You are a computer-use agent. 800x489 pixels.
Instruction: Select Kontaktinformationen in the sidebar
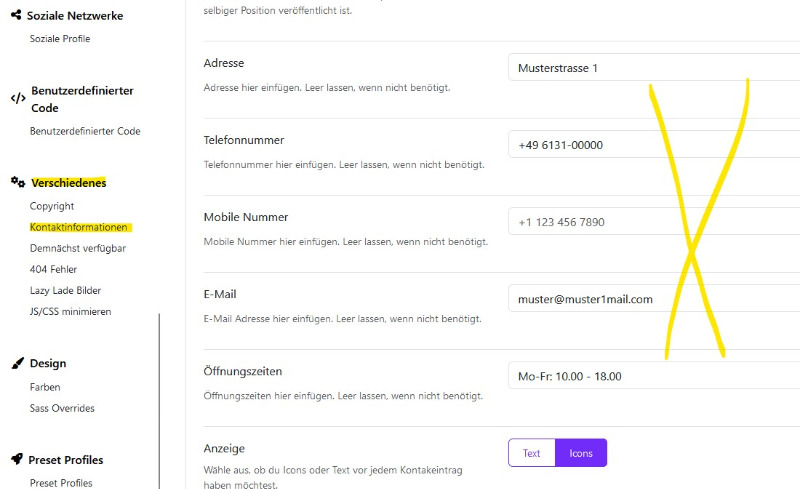tap(79, 227)
